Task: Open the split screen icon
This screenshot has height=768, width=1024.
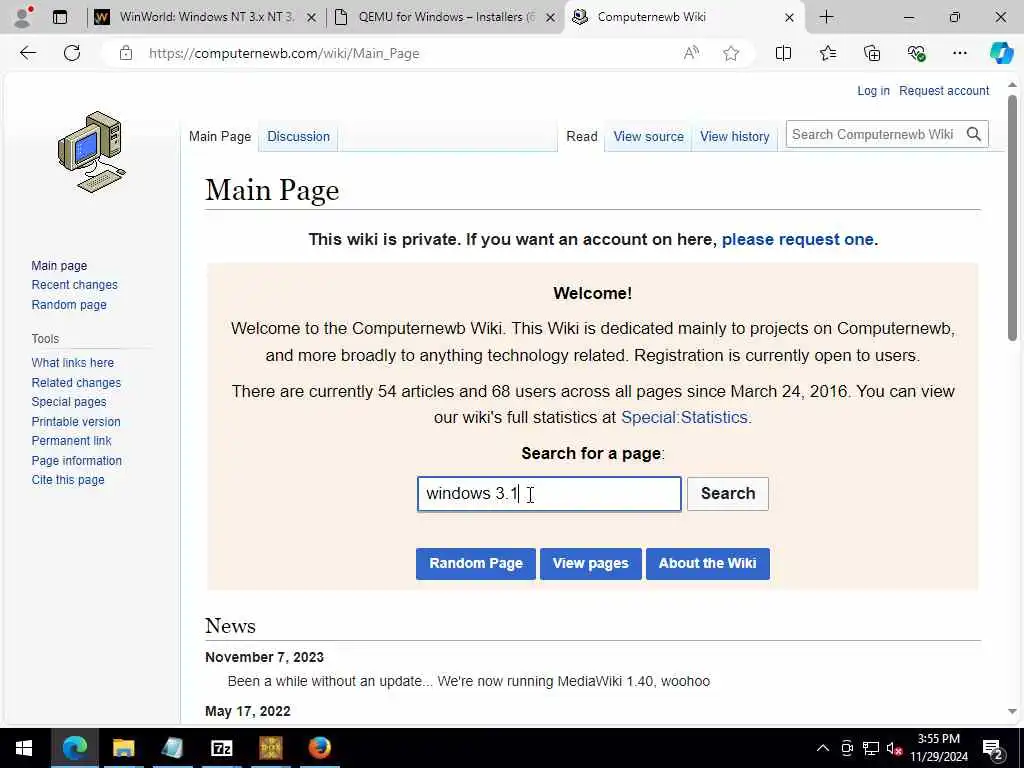Action: coord(783,53)
